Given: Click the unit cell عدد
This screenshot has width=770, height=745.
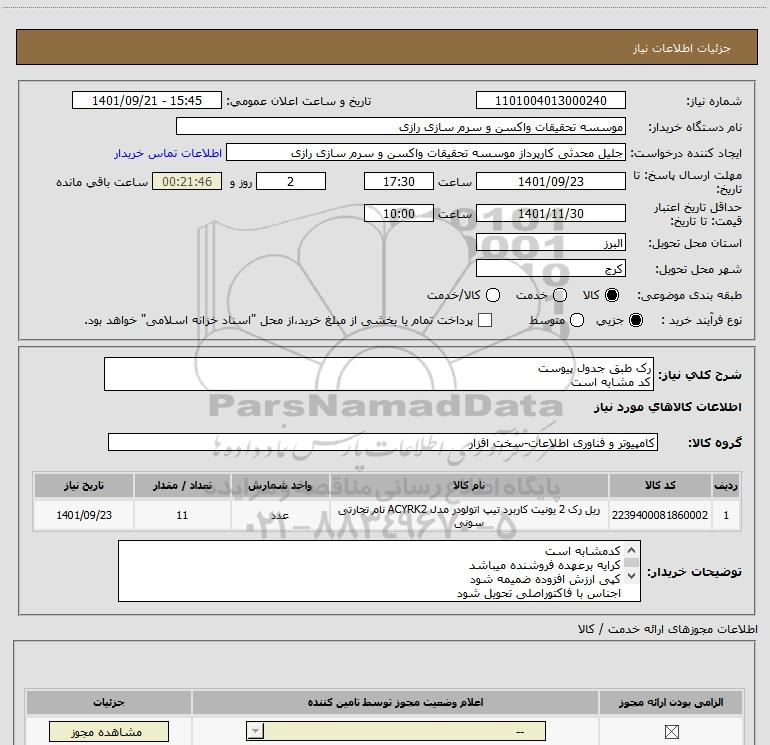Looking at the screenshot, I should [x=280, y=515].
